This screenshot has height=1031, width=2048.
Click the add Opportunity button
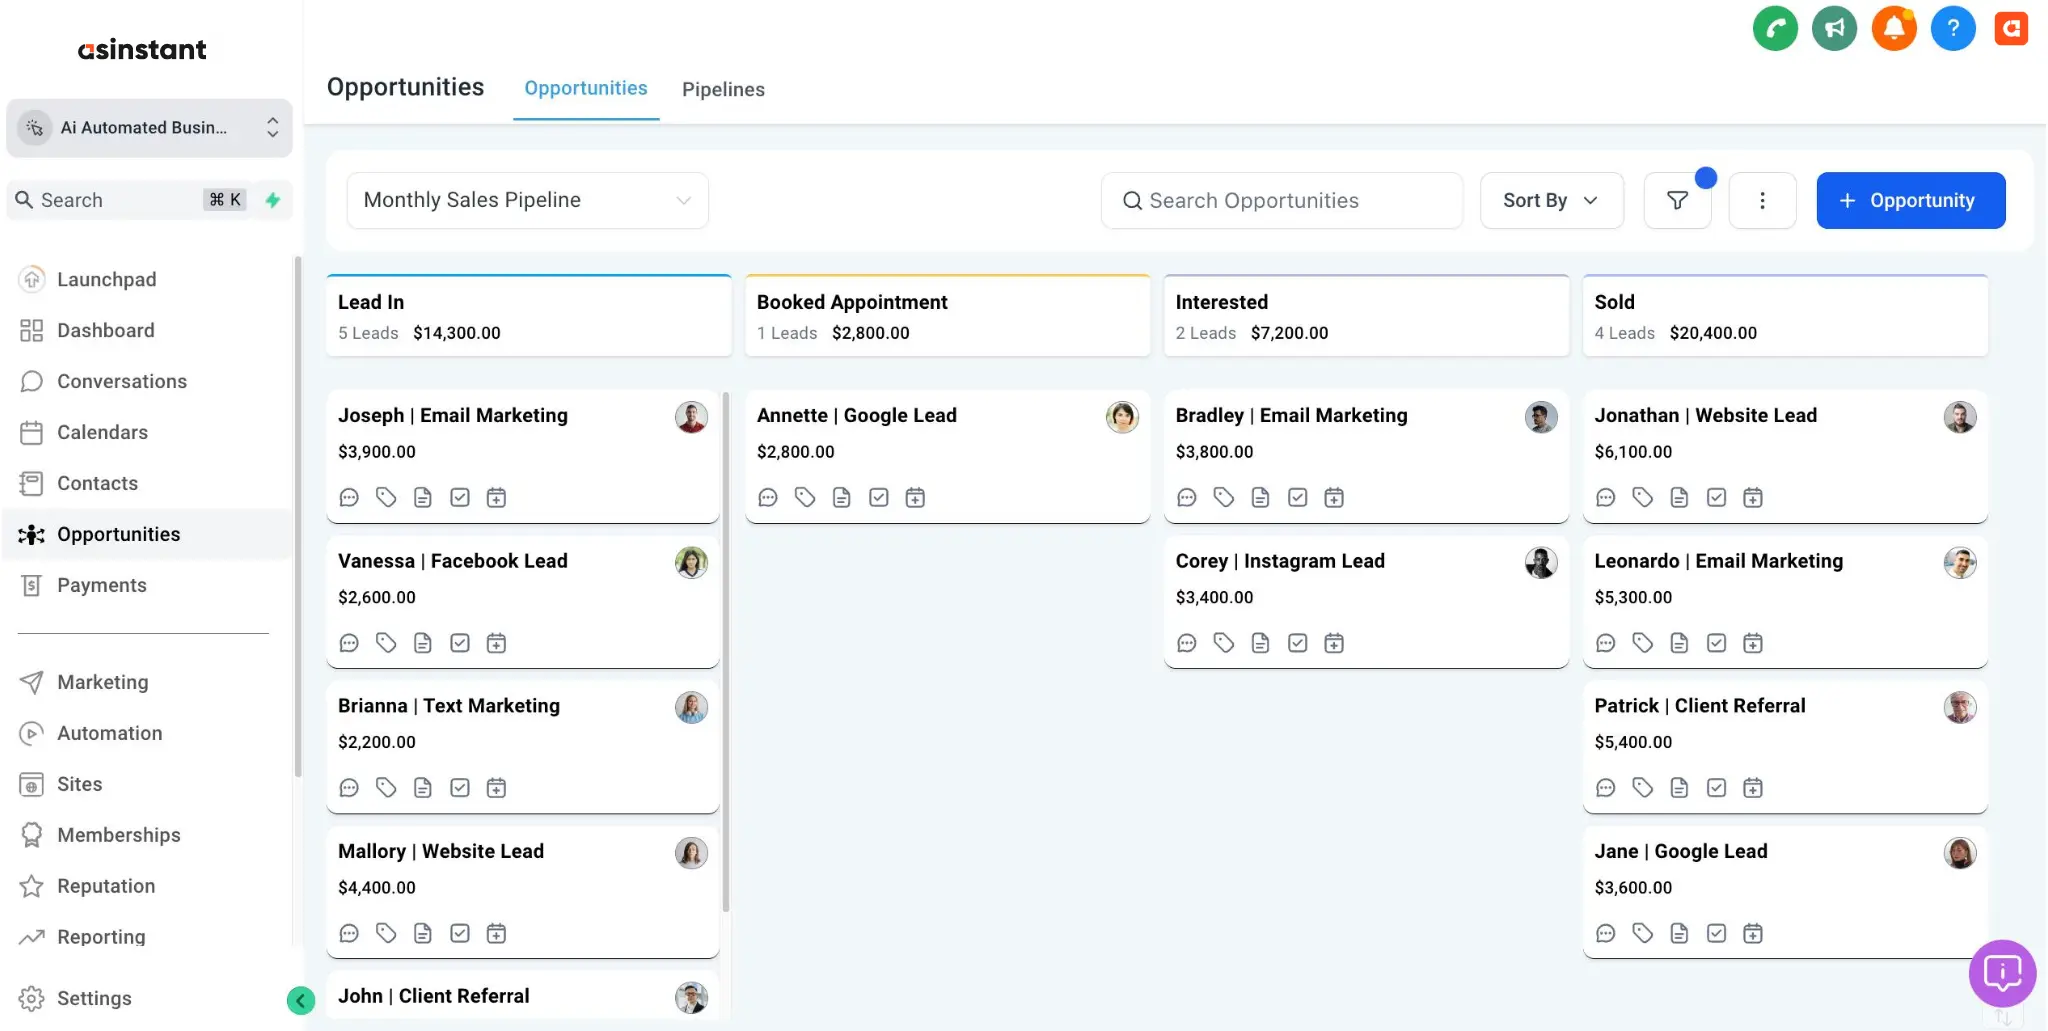tap(1910, 200)
